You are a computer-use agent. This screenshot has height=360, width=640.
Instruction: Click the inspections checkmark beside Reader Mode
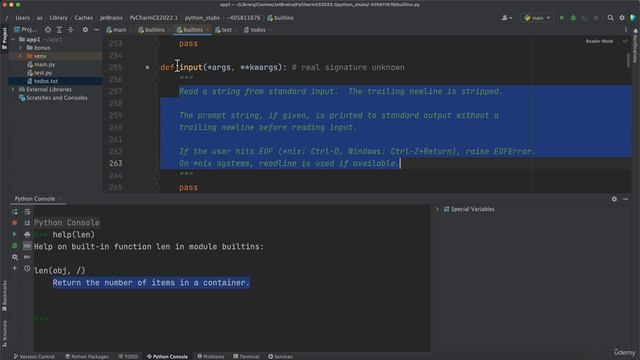click(x=625, y=41)
